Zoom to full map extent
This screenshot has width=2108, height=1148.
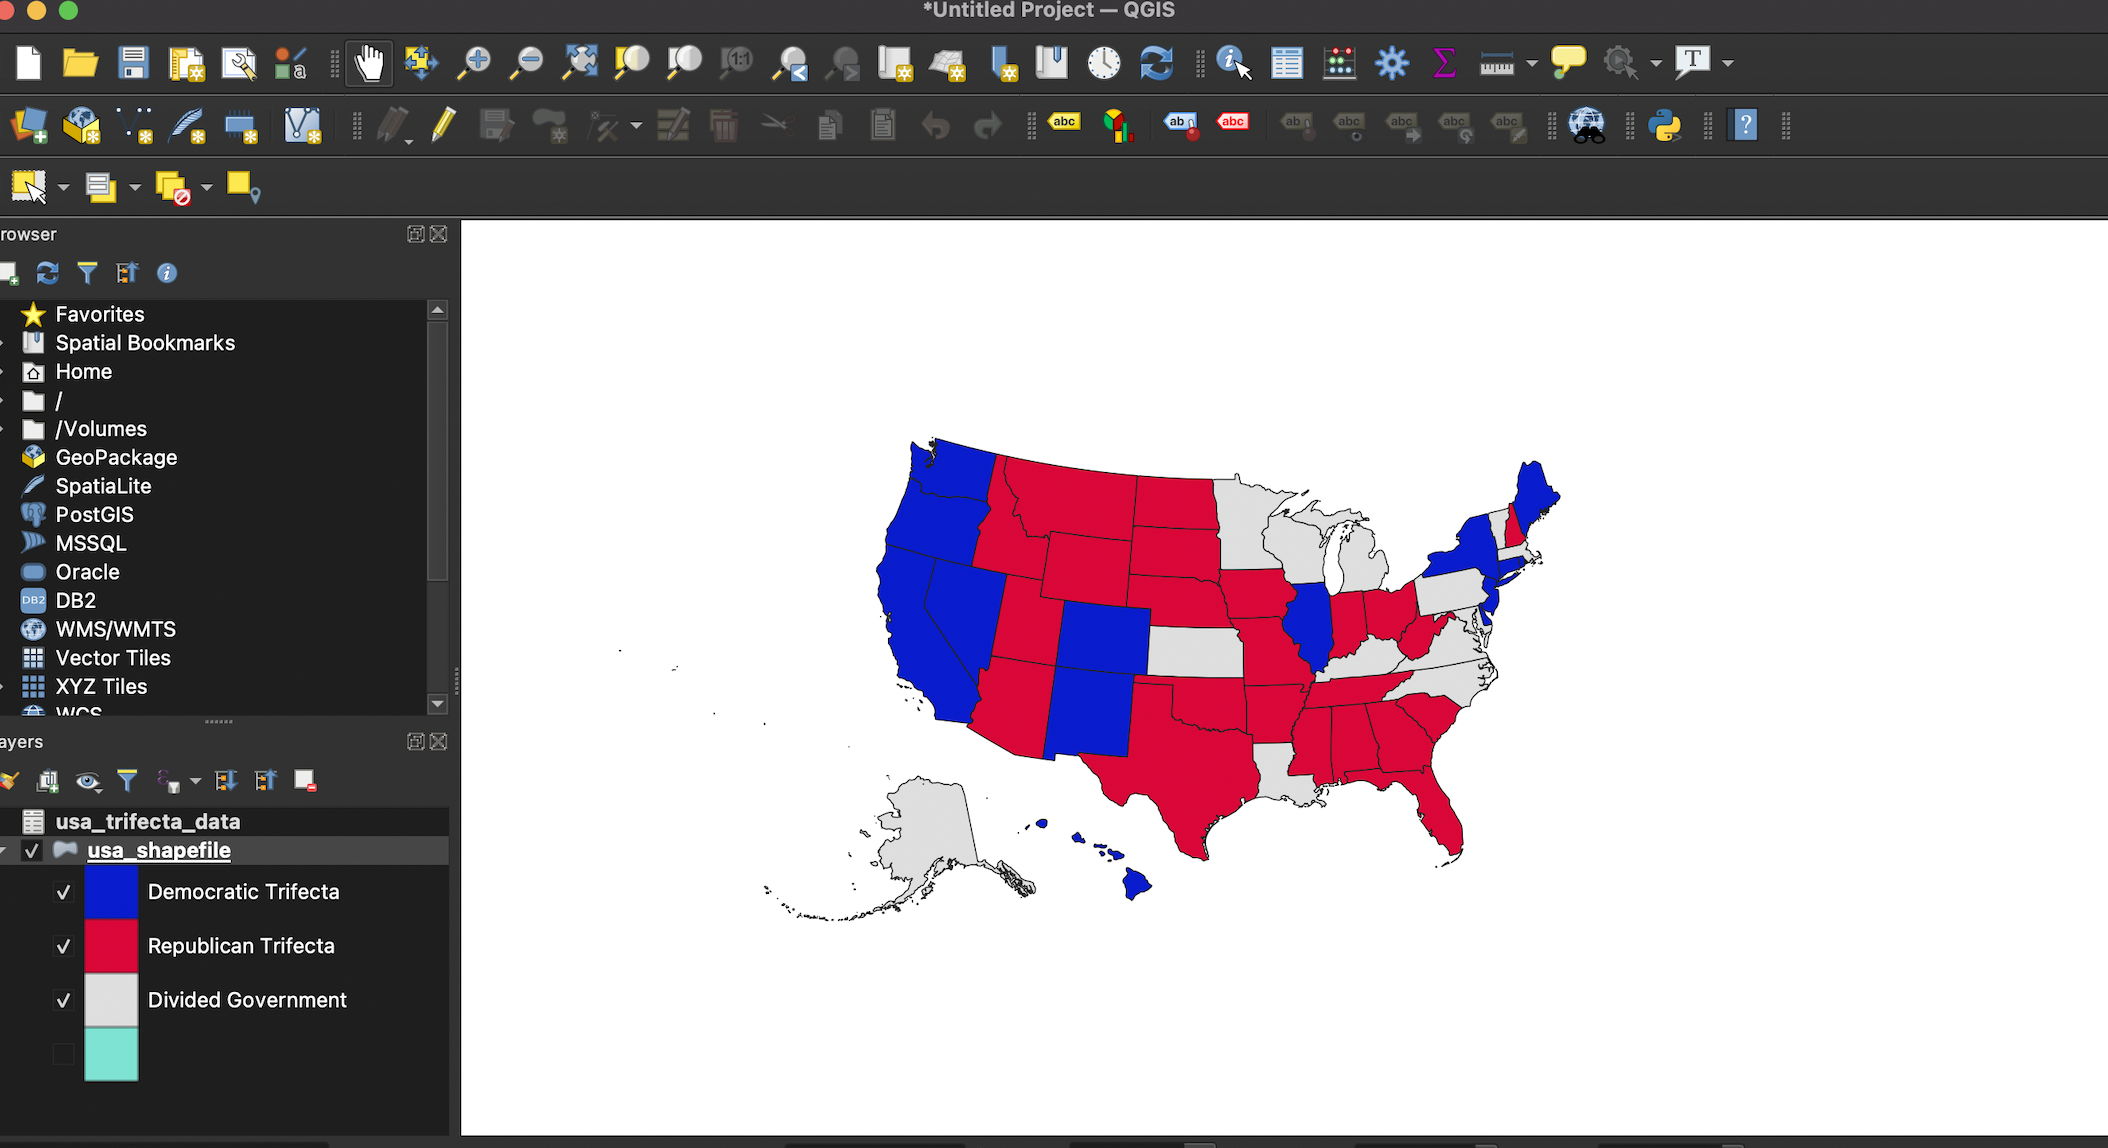[578, 62]
